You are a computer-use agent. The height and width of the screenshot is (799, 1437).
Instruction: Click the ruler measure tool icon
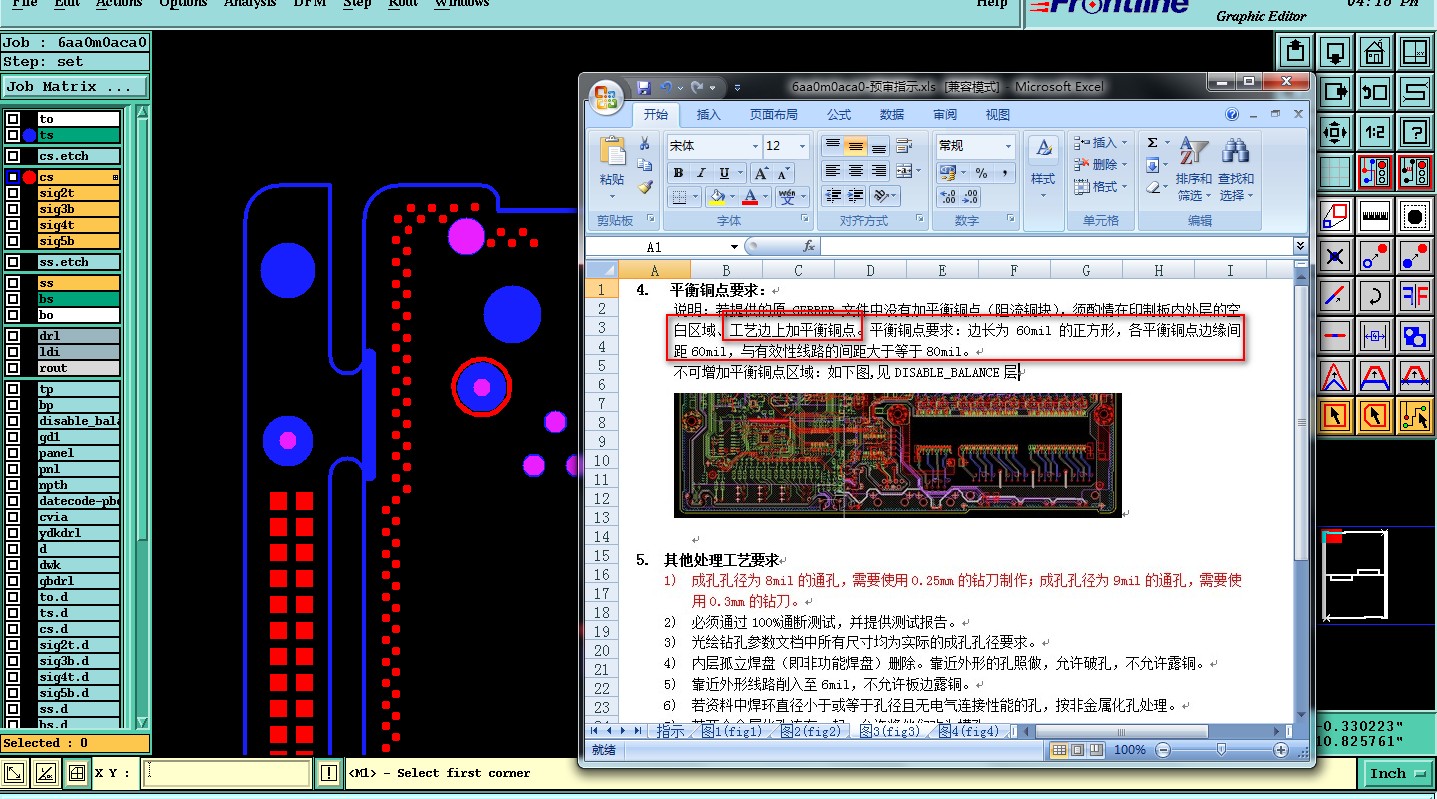point(1376,216)
